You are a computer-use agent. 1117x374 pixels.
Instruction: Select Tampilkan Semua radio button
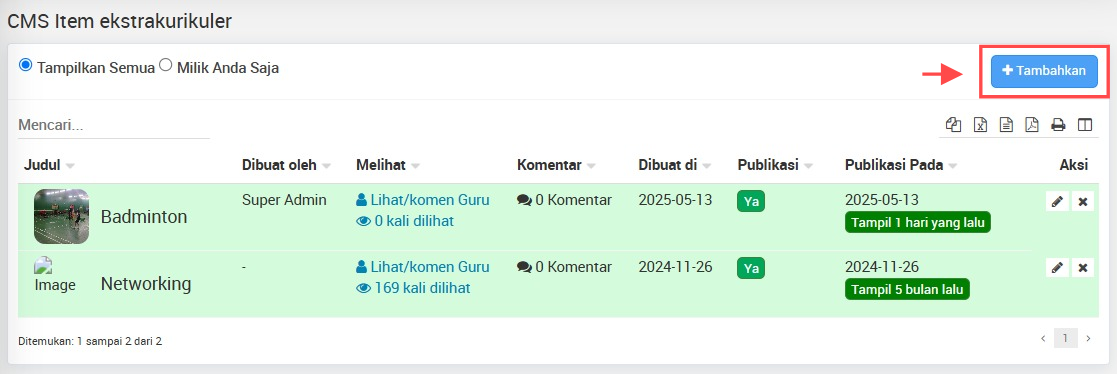click(26, 66)
